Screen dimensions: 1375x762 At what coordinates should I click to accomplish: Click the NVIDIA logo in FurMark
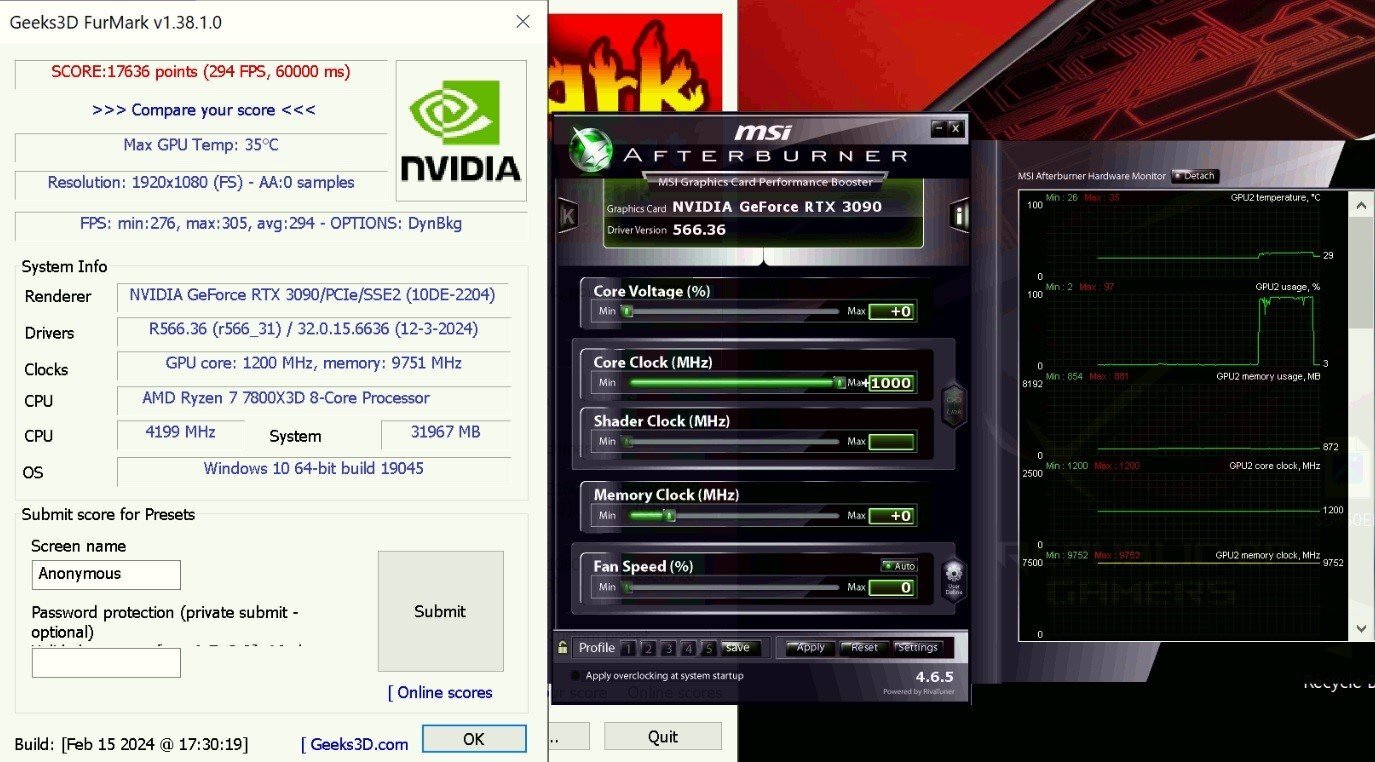pyautogui.click(x=461, y=131)
